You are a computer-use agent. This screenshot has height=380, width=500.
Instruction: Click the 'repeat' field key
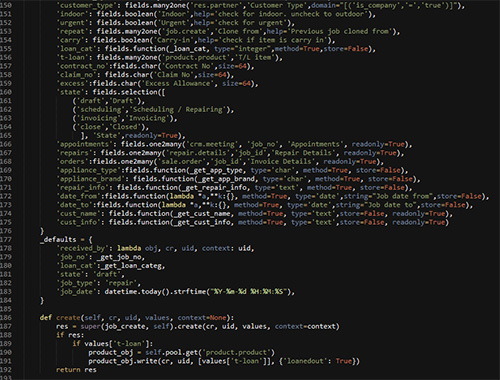click(x=74, y=32)
